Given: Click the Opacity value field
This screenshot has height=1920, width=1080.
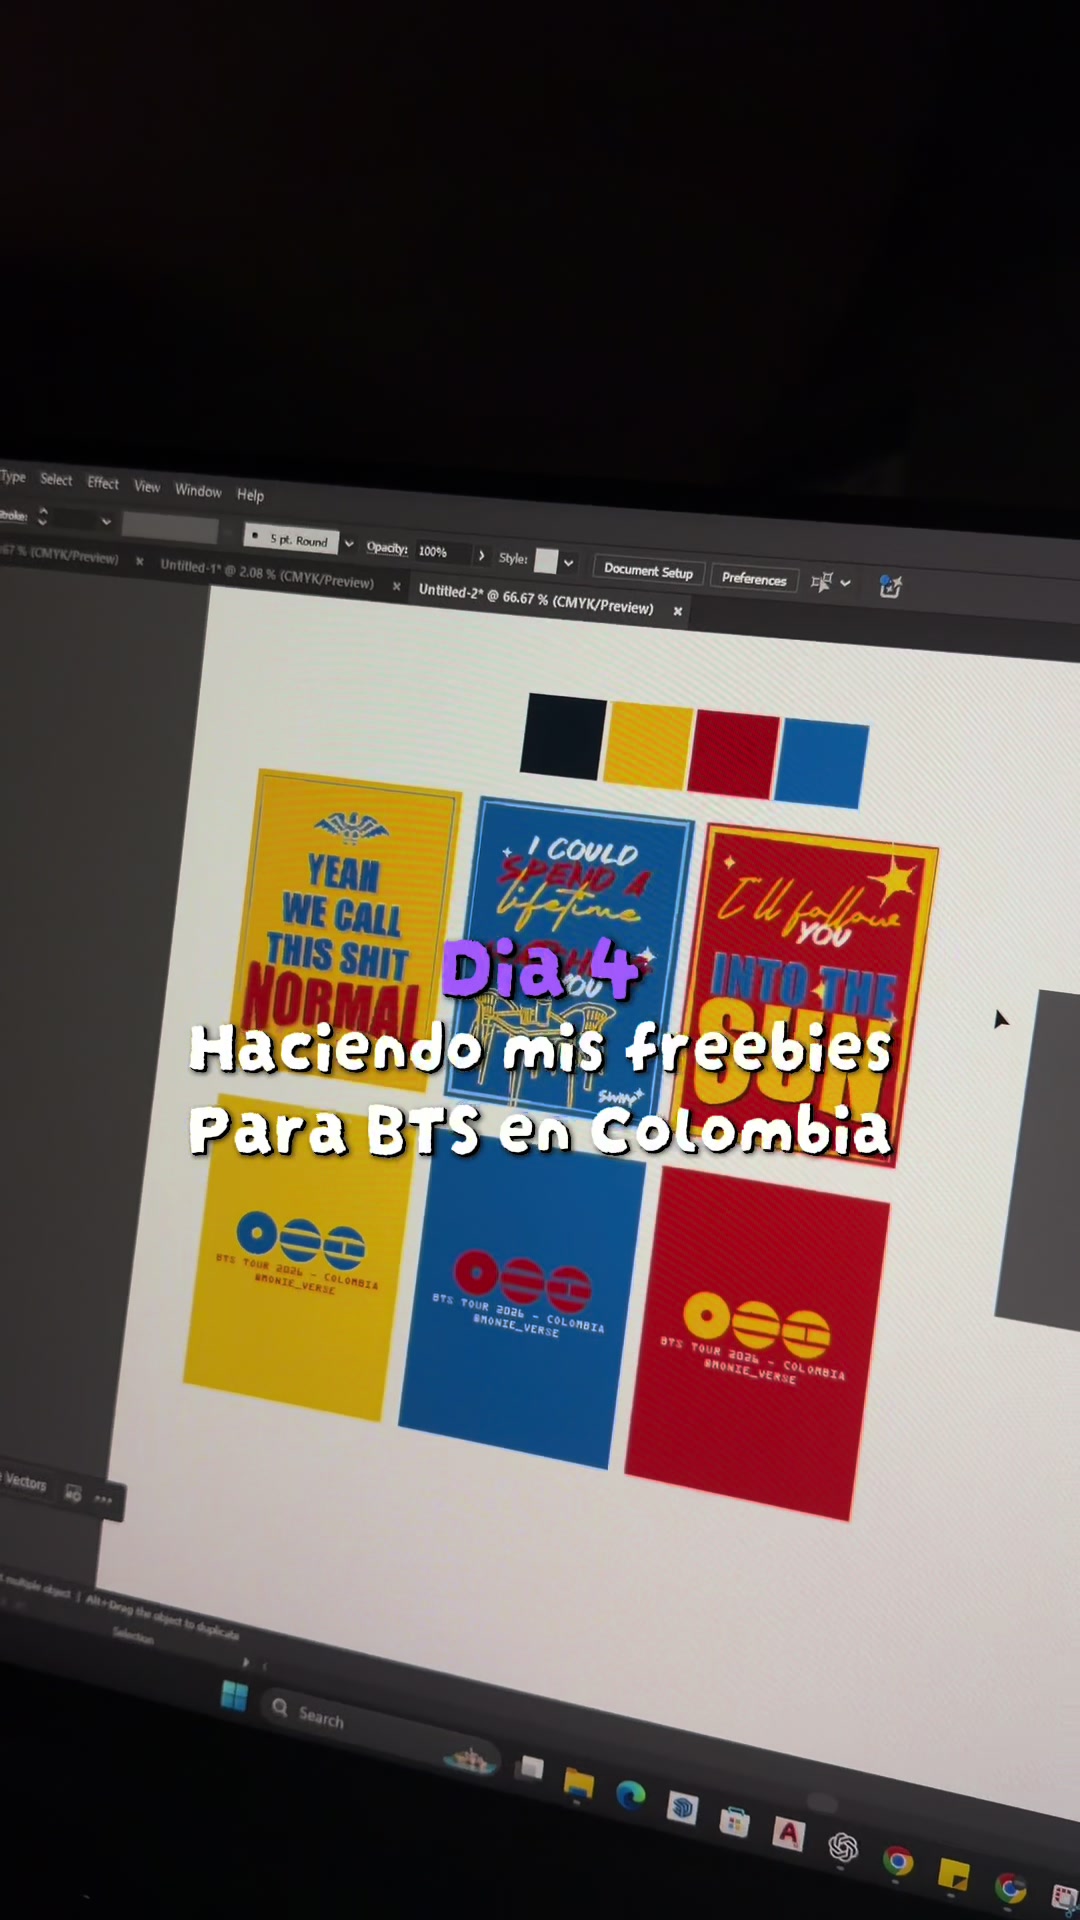Looking at the screenshot, I should point(441,552).
